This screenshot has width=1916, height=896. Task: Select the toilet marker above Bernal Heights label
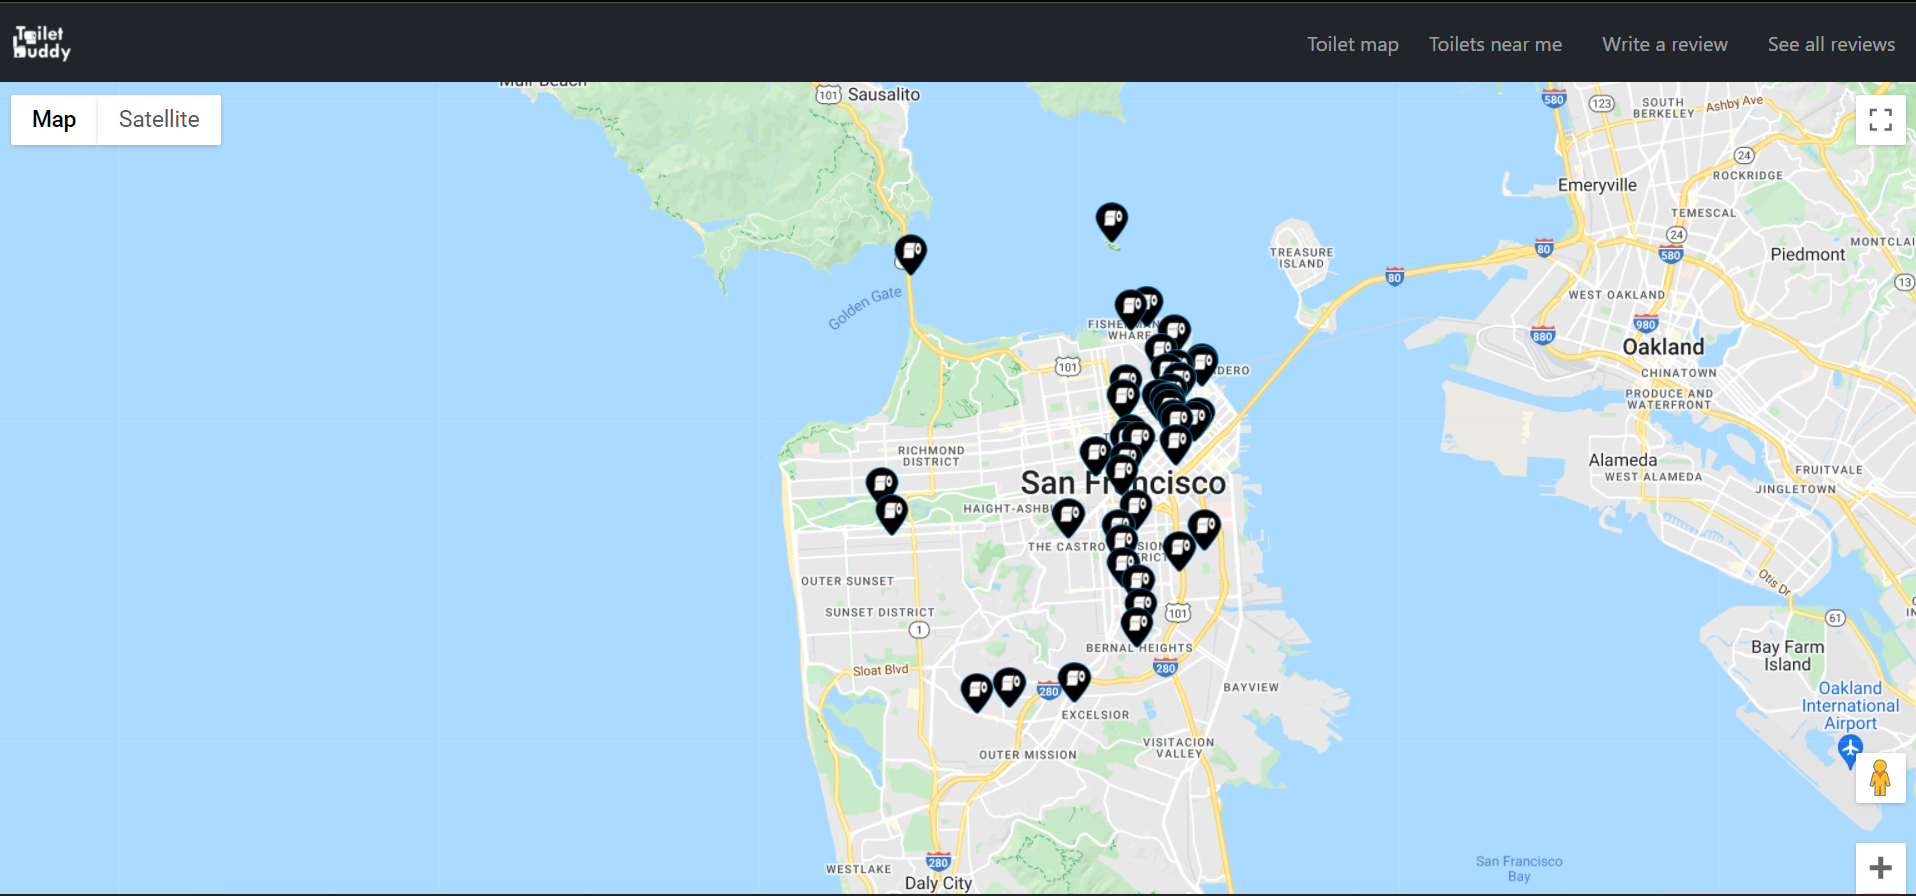1136,626
